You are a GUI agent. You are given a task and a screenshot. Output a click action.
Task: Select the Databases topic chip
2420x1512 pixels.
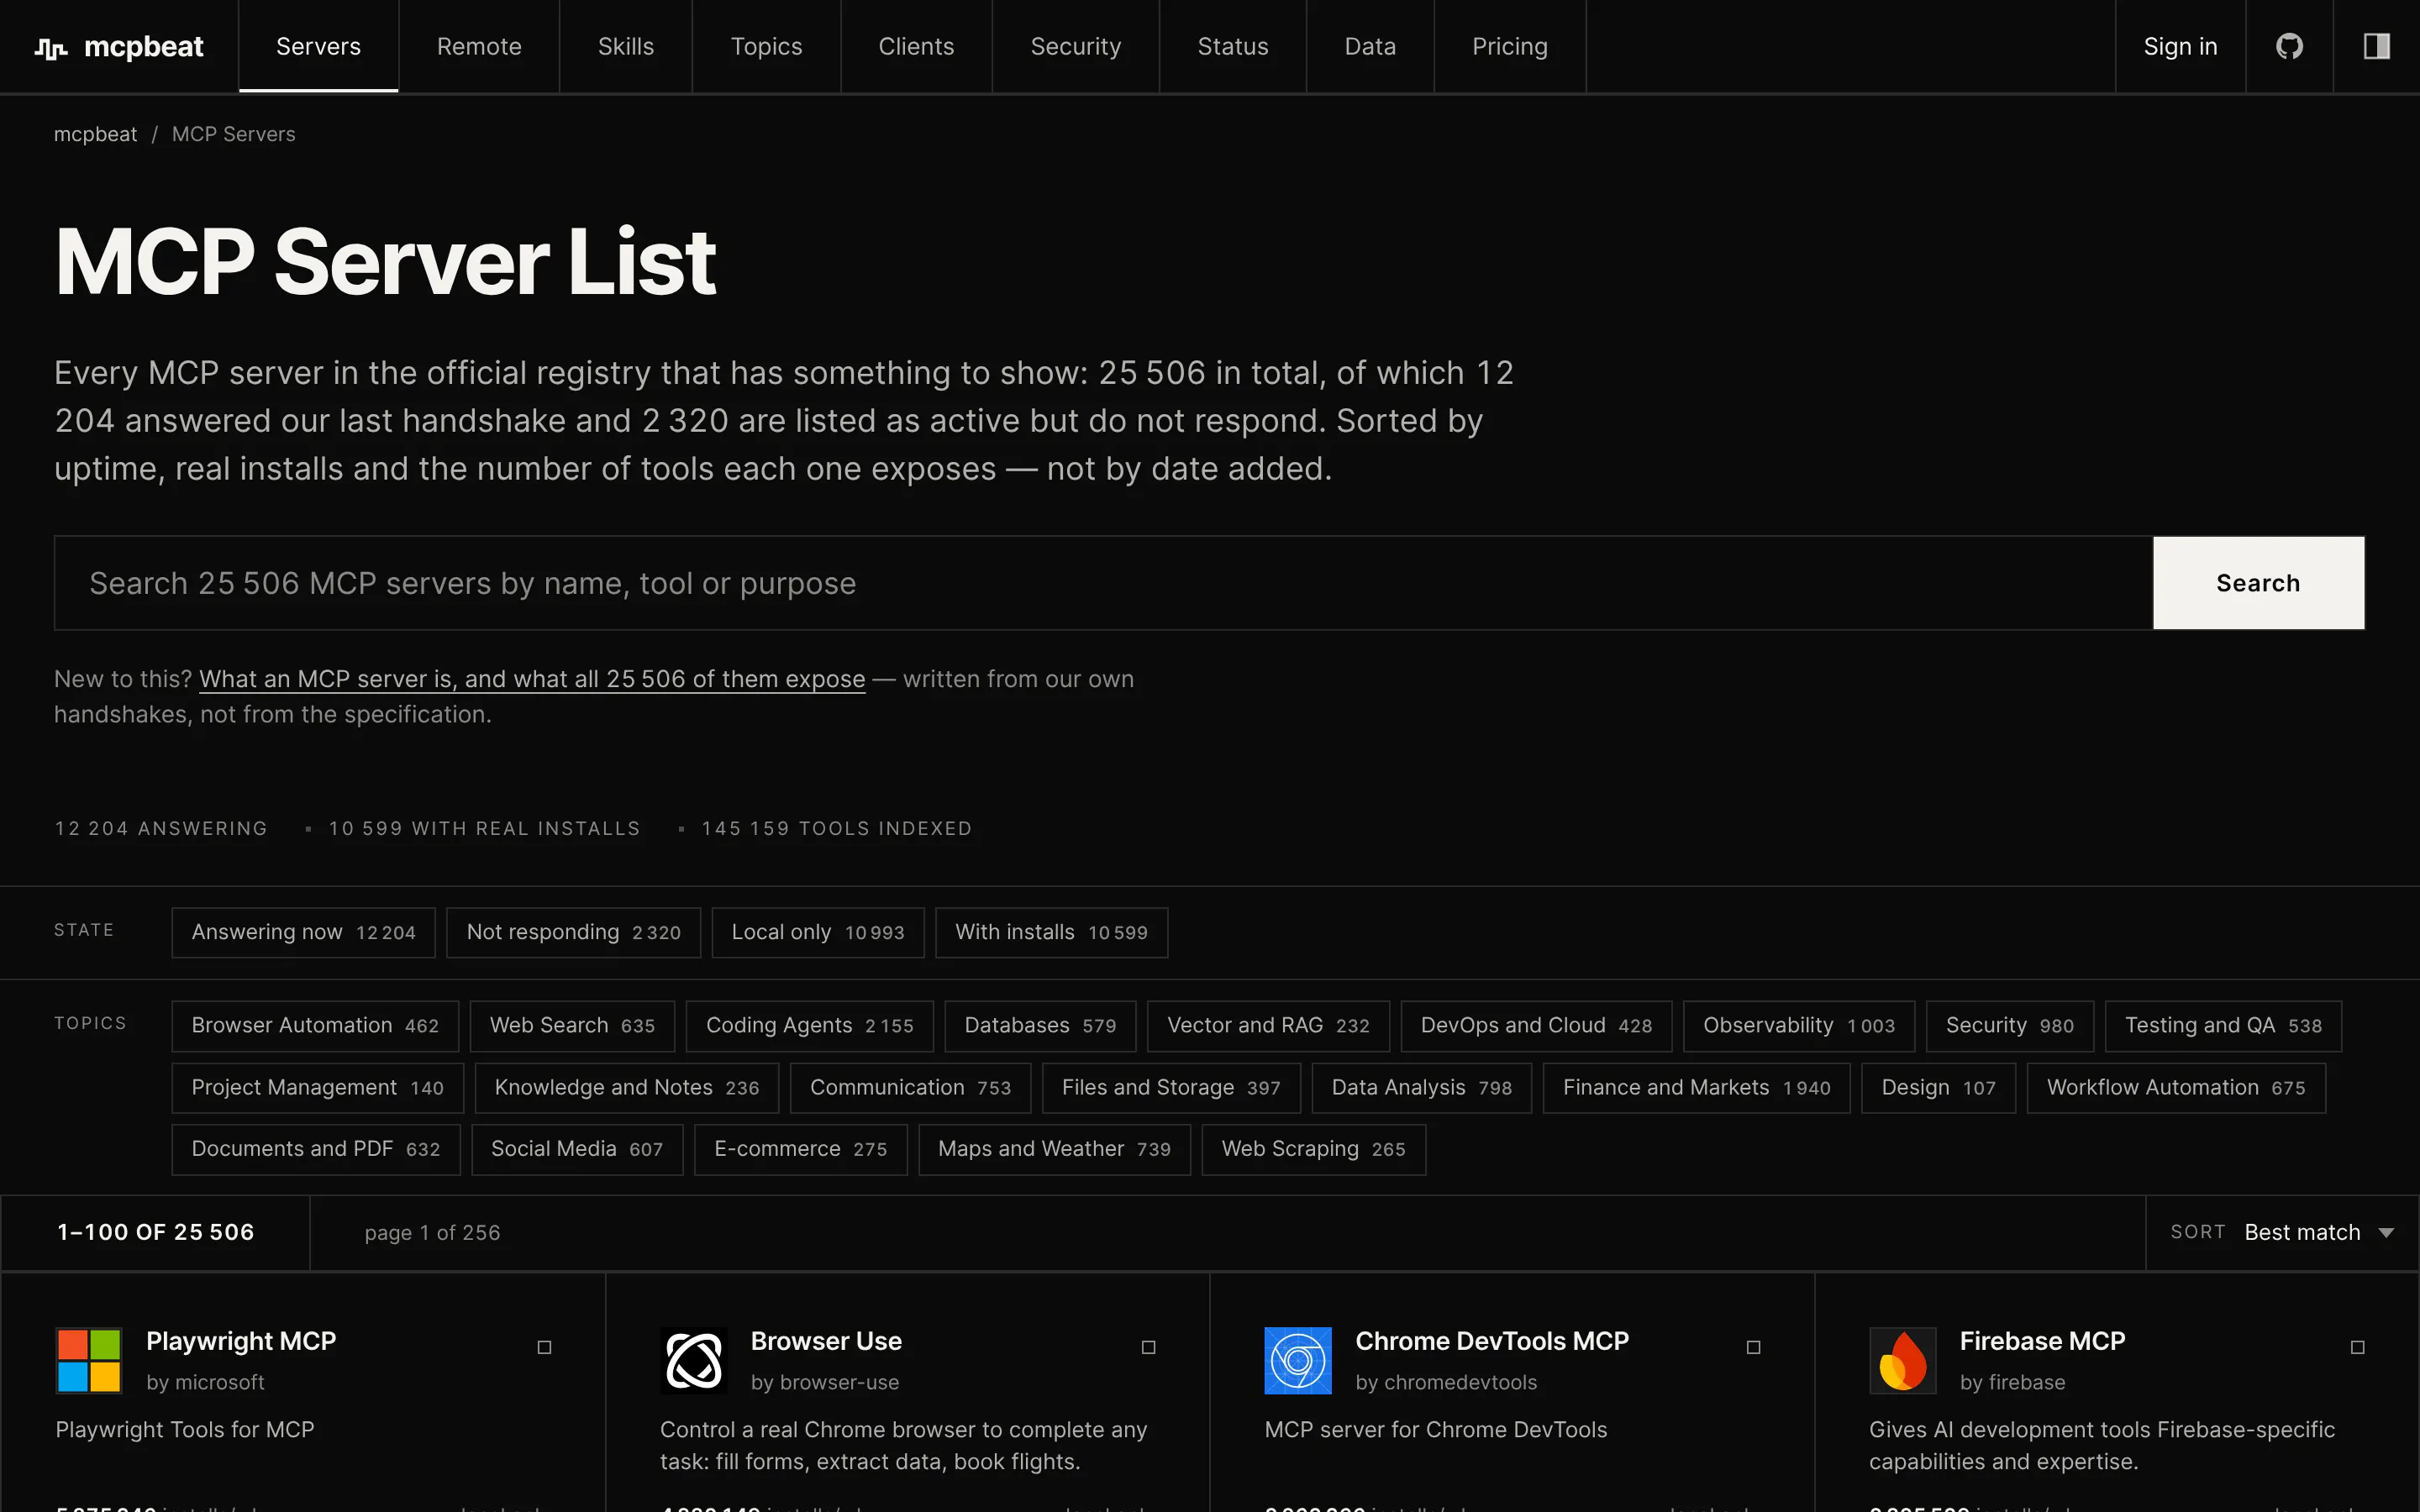tap(1040, 1026)
